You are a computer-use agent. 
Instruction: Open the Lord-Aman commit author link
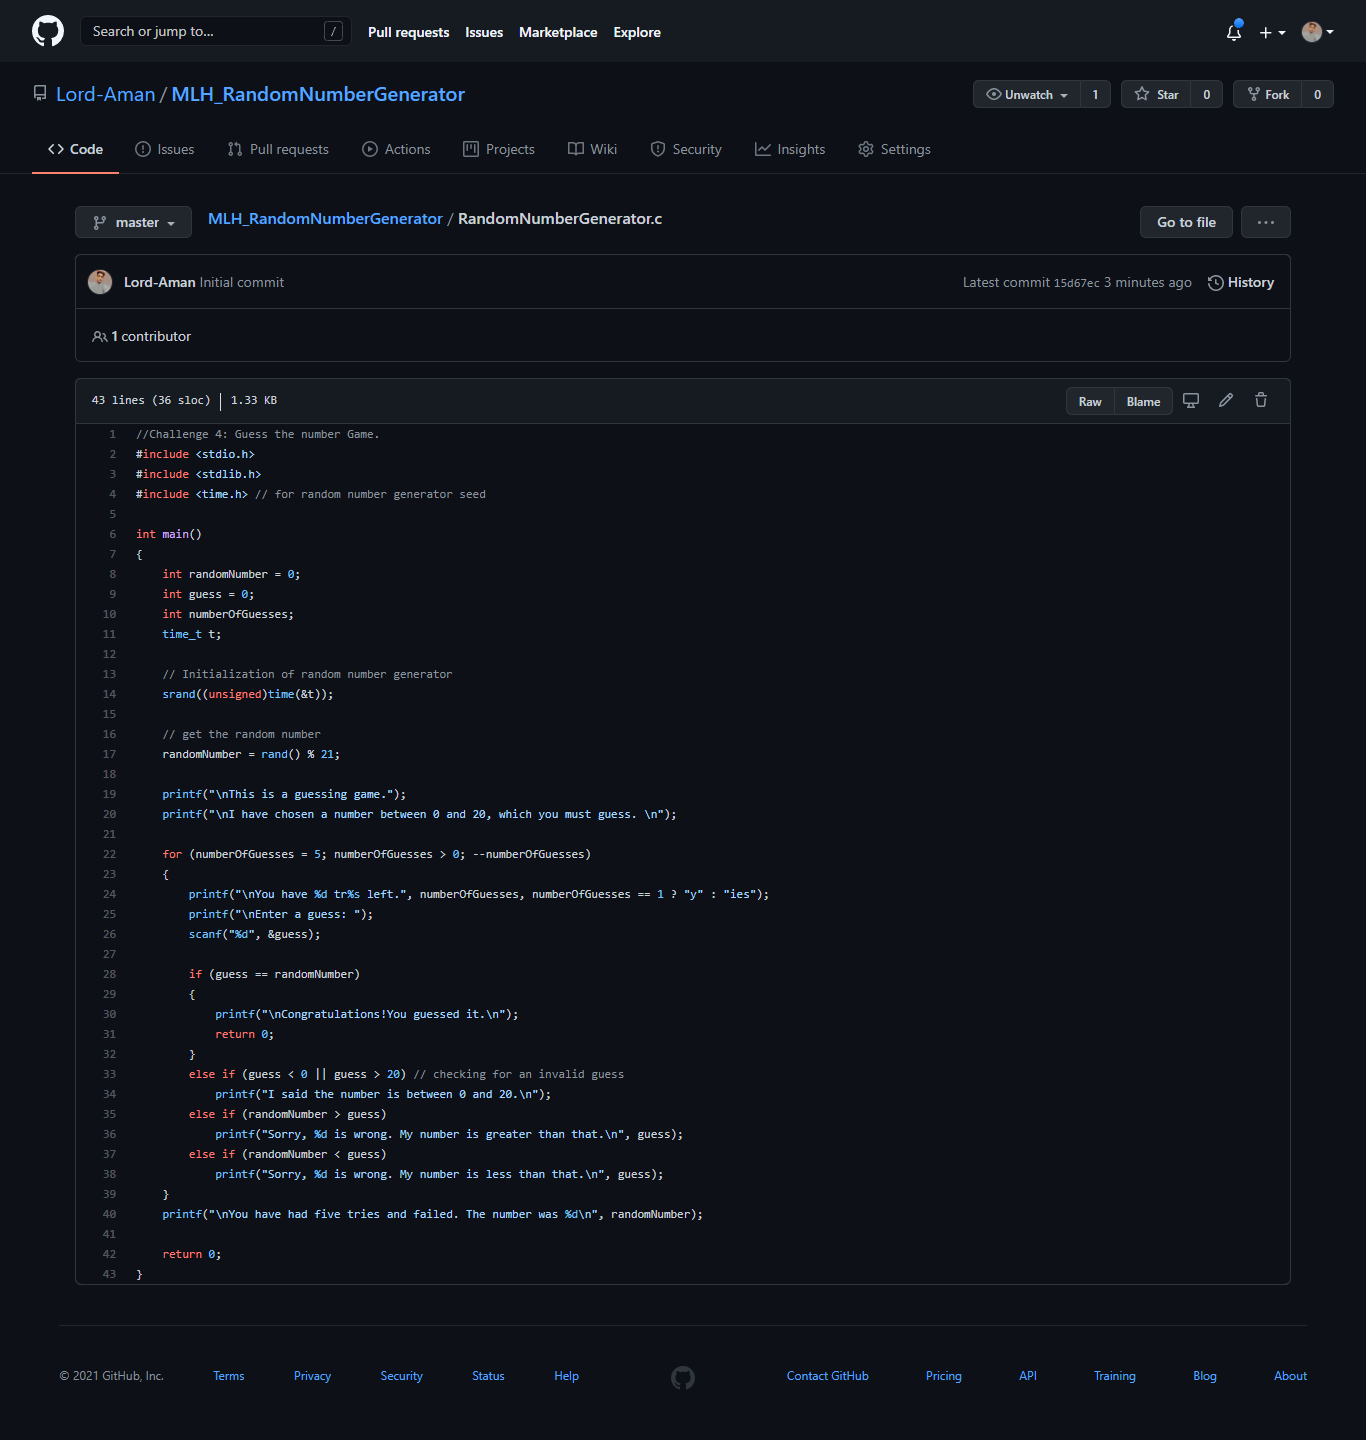(x=159, y=282)
